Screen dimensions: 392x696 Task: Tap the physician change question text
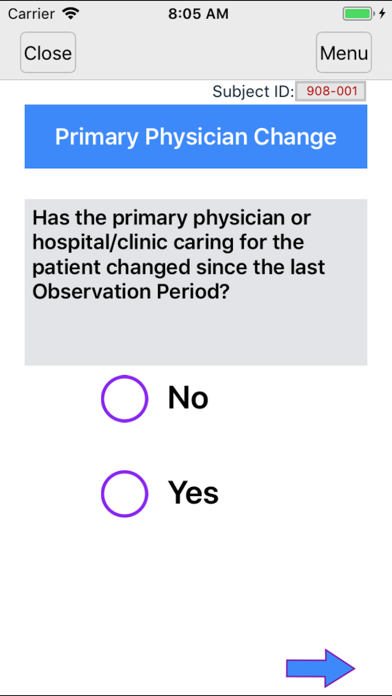click(178, 255)
